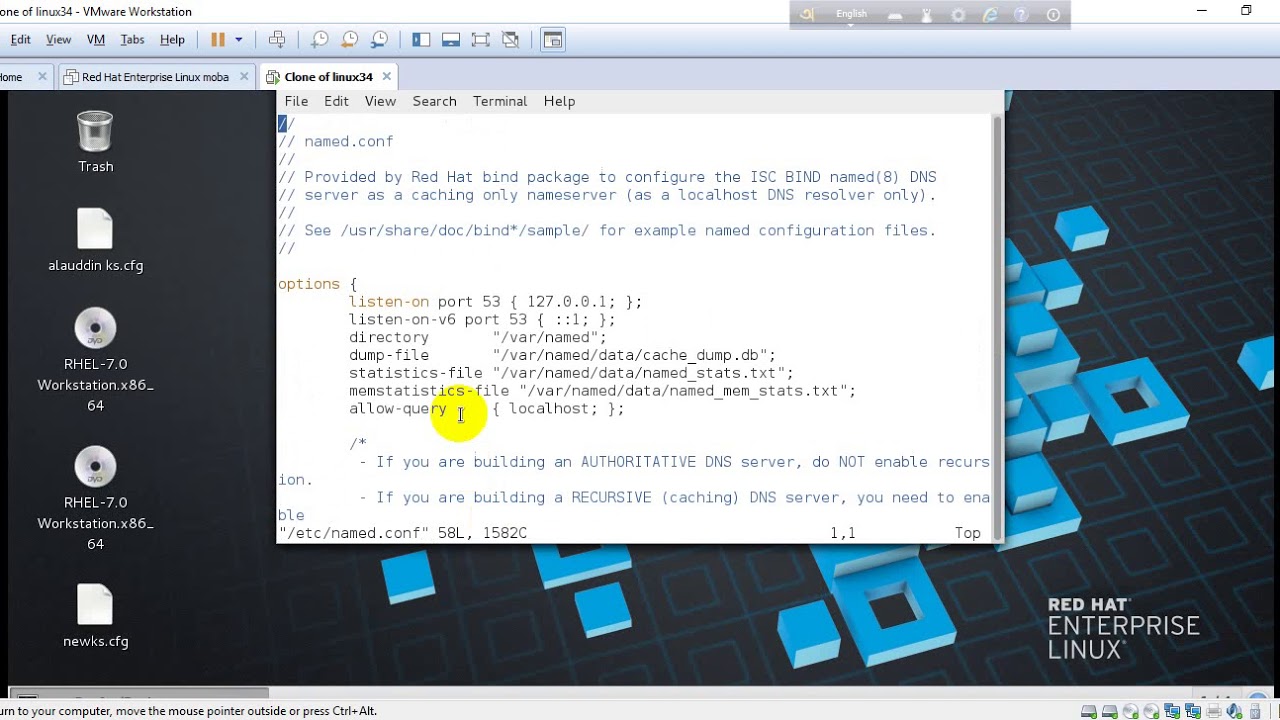
Task: Open the terminal Search menu
Action: coord(434,101)
